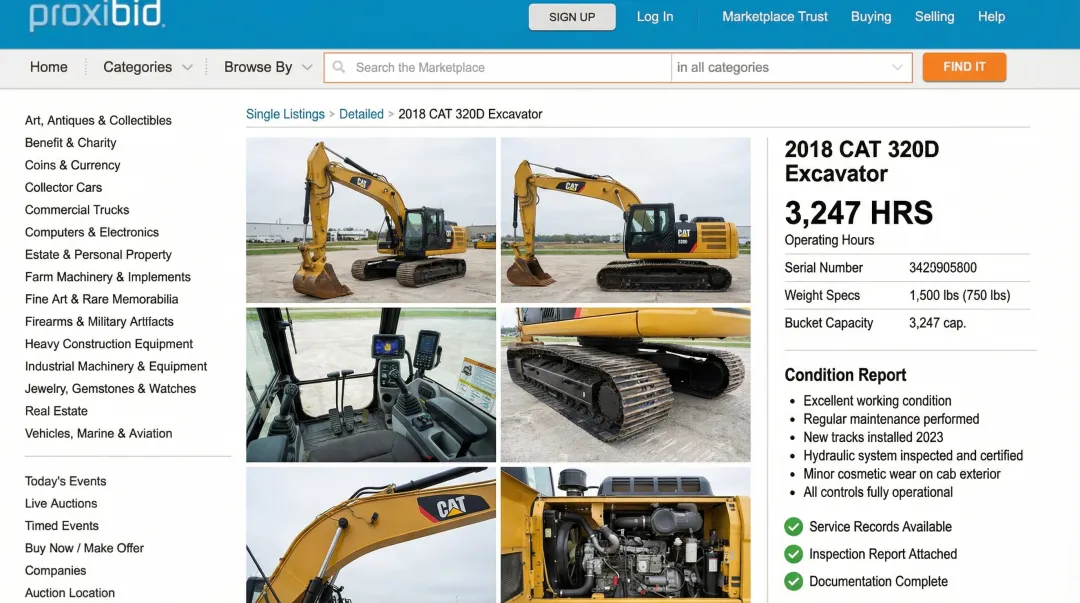Click the search magnifier icon

(x=339, y=67)
